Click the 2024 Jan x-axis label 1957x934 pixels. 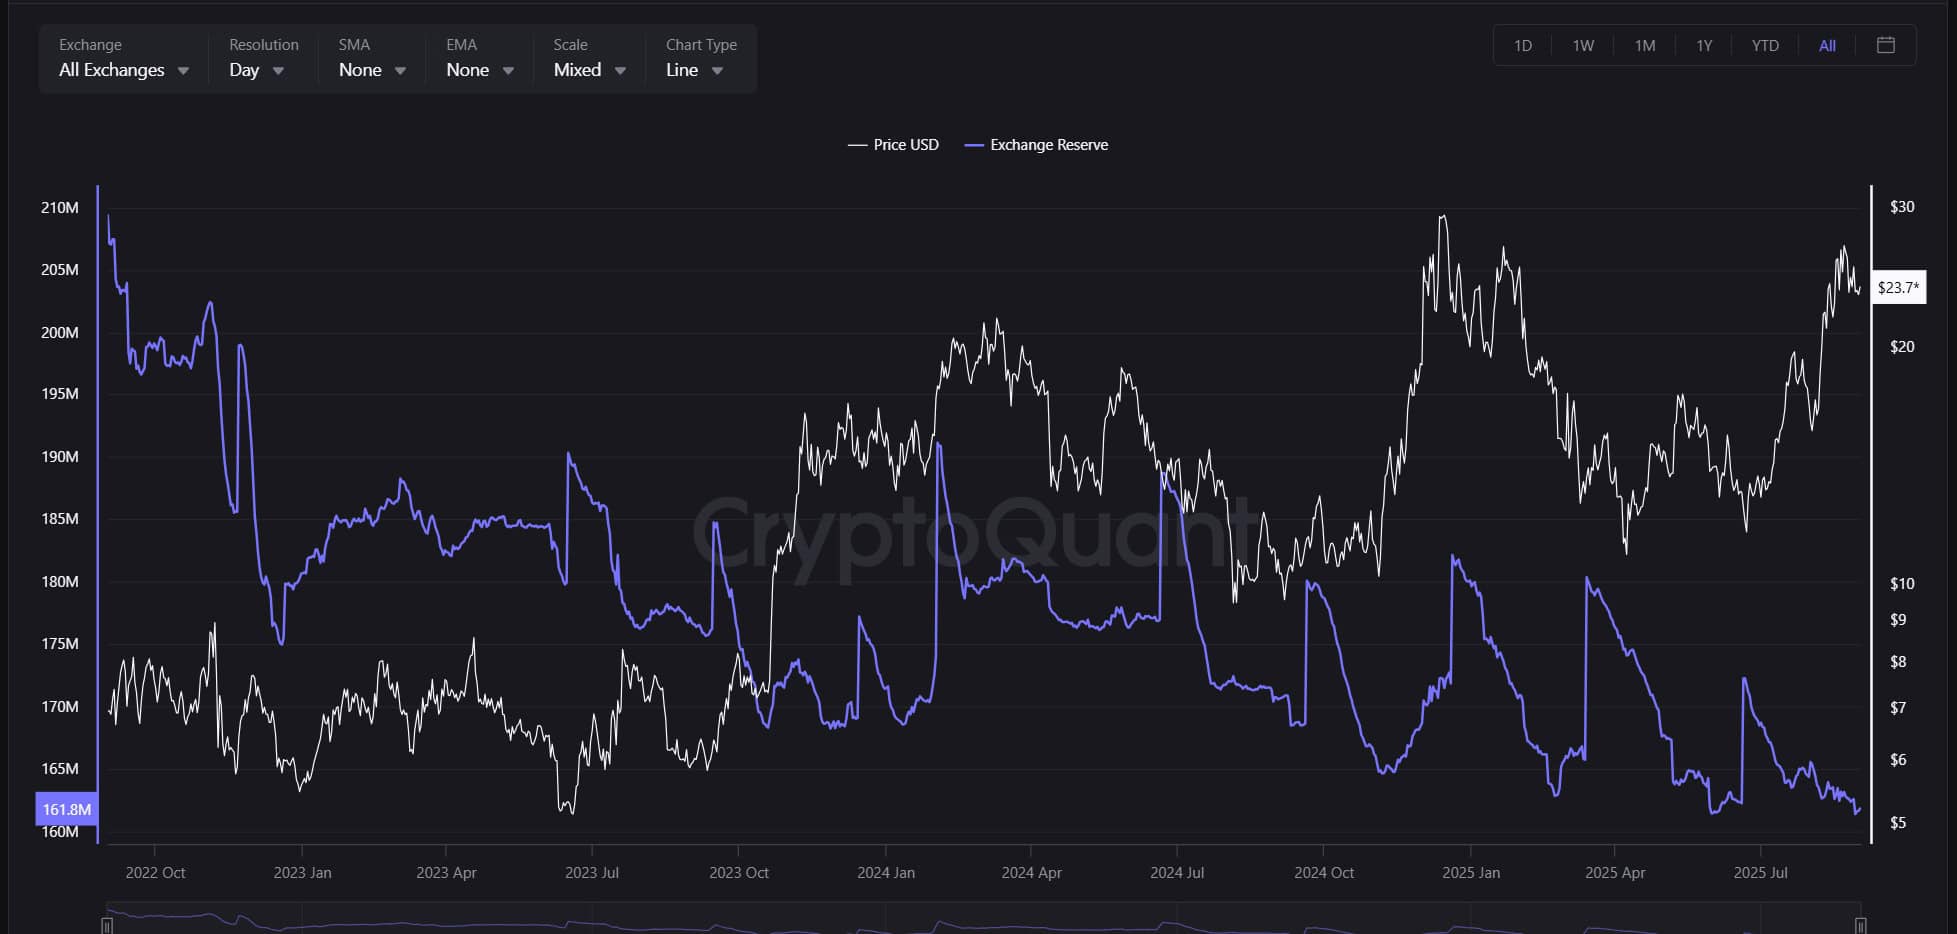(x=885, y=873)
